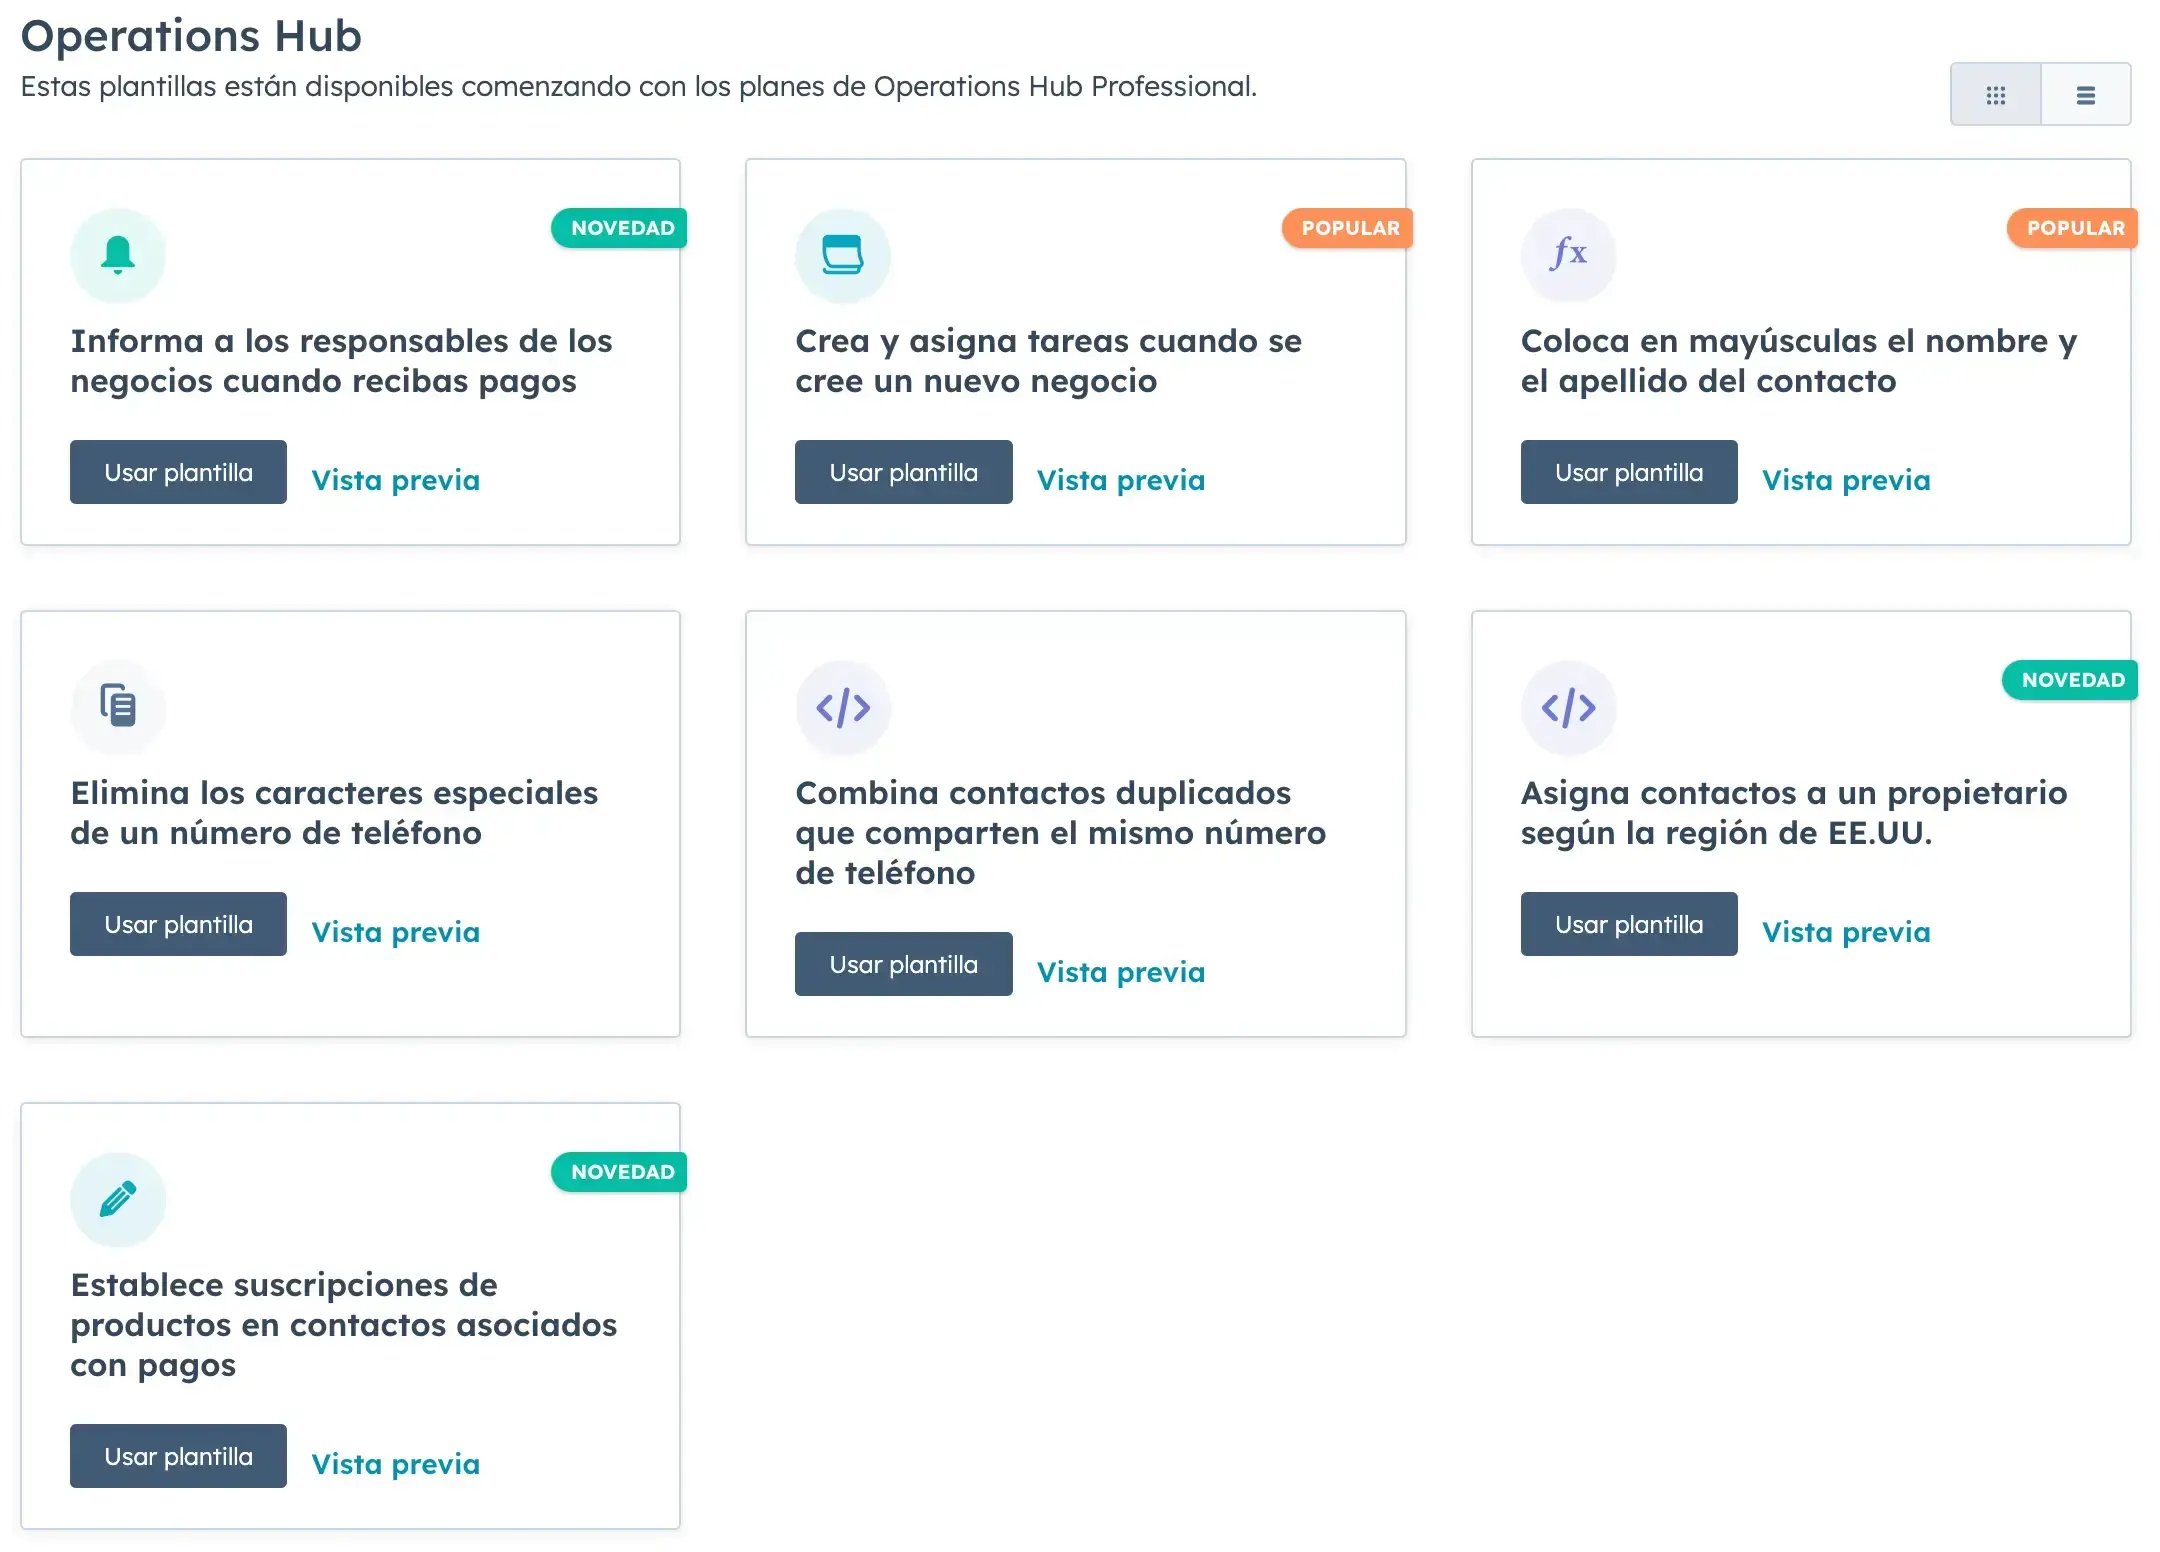Click the fx formula icon
Image resolution: width=2160 pixels, height=1552 pixels.
coord(1568,255)
